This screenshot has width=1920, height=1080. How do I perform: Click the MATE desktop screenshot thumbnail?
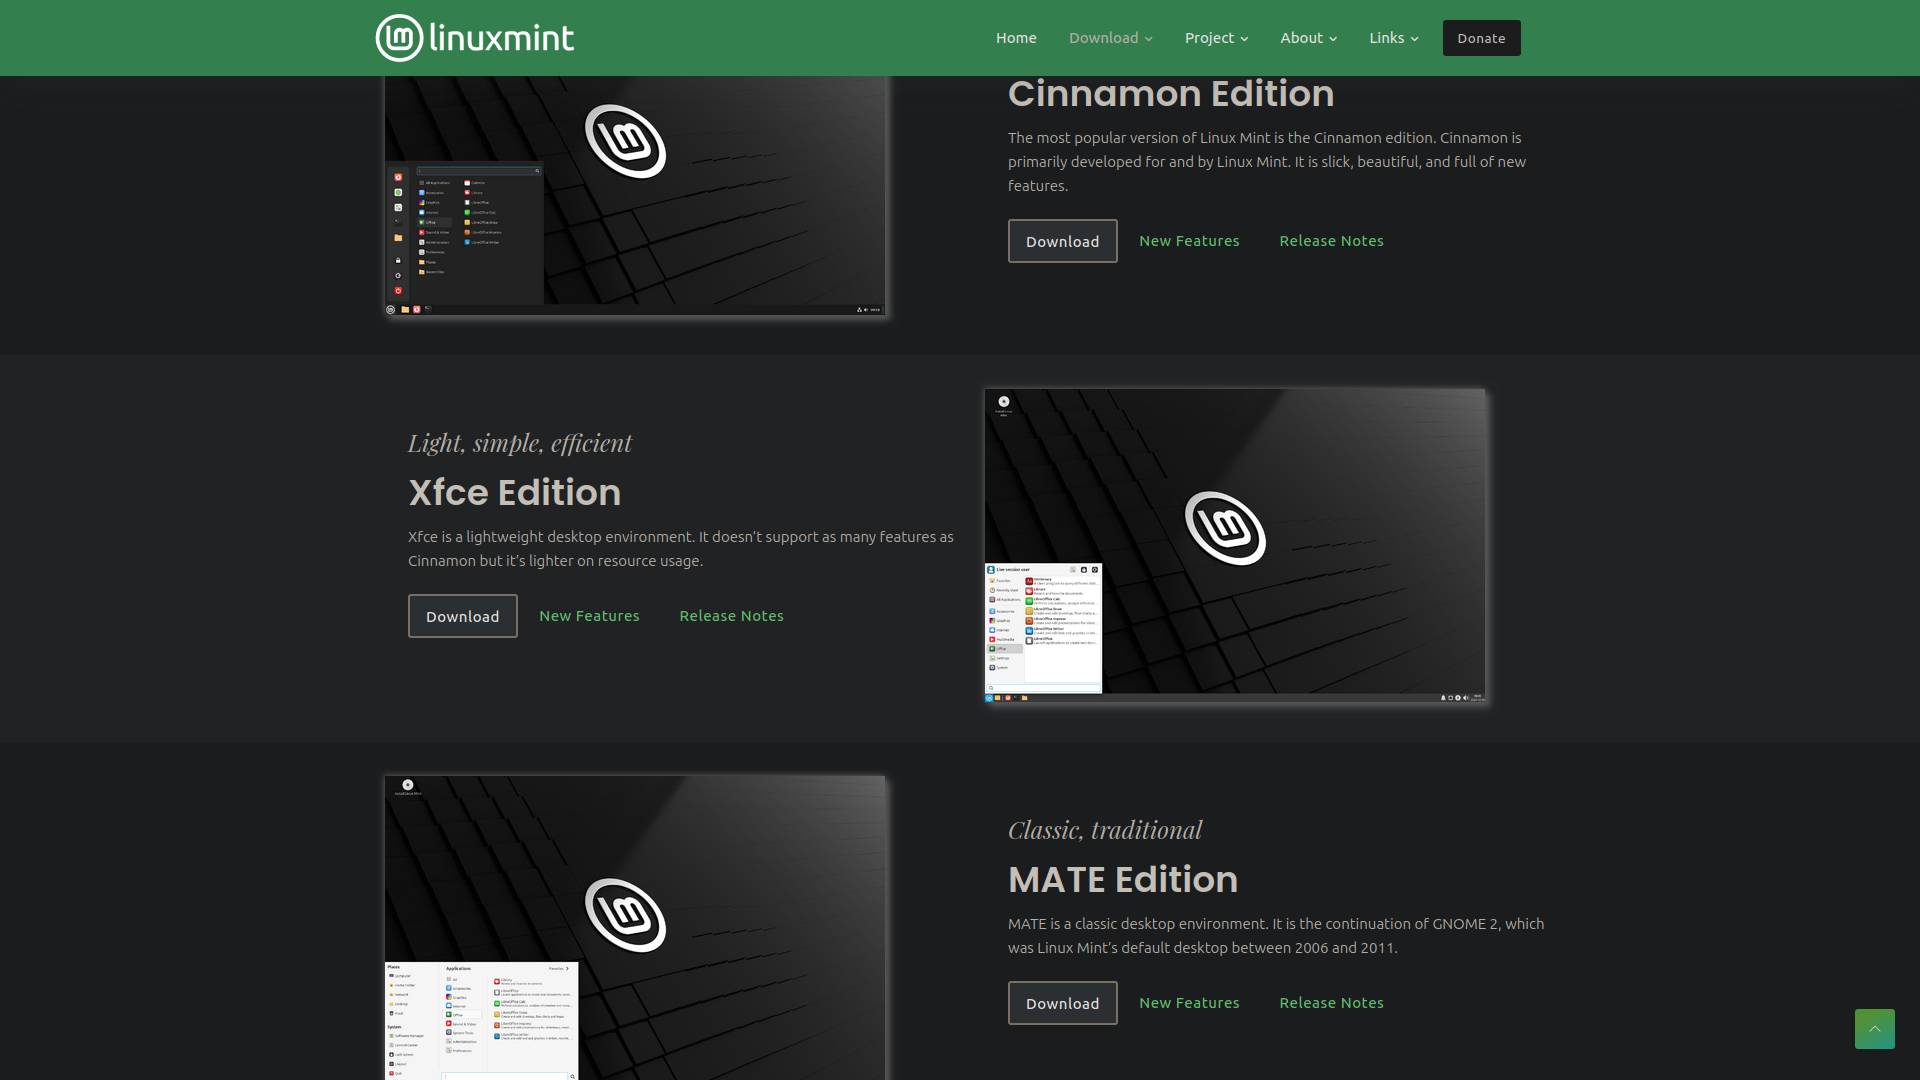point(635,927)
